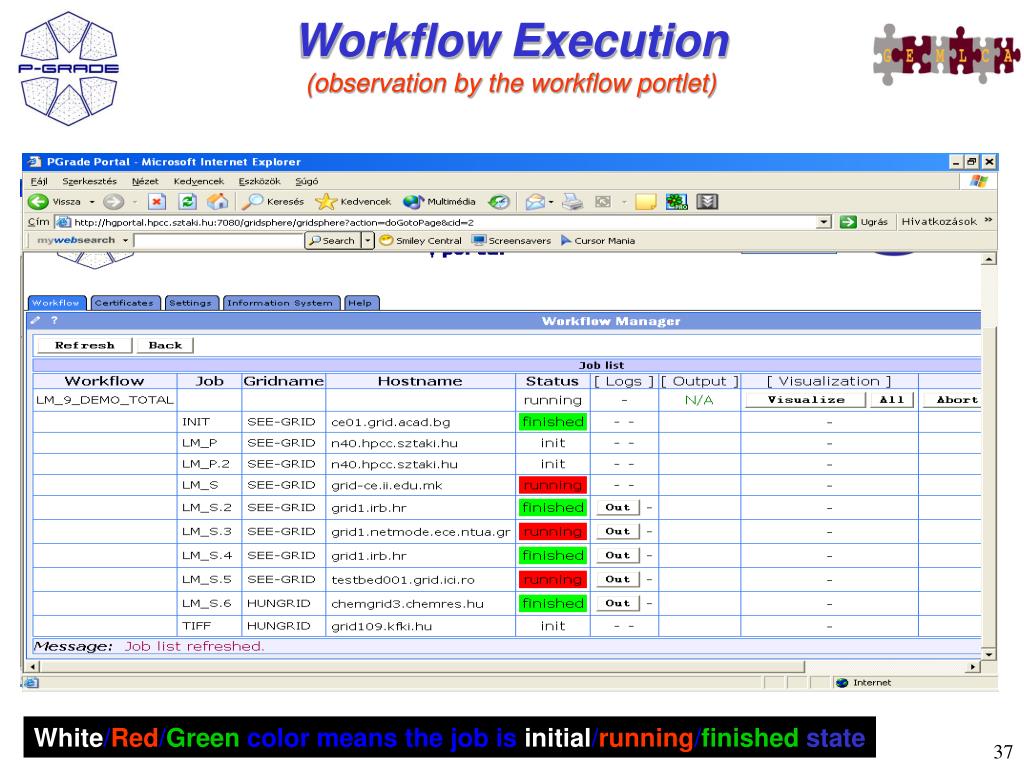Abort the LM_9_DEMO_TOTAL workflow

coord(953,400)
